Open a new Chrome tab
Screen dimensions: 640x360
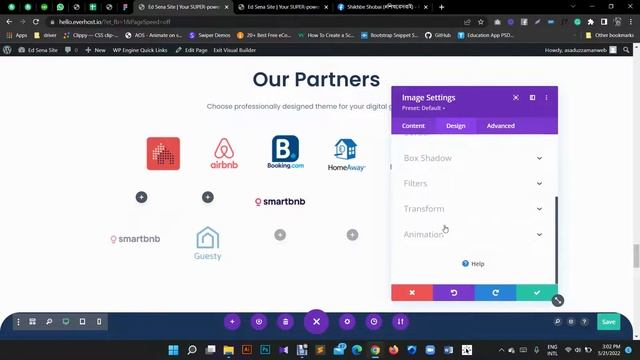tap(441, 7)
